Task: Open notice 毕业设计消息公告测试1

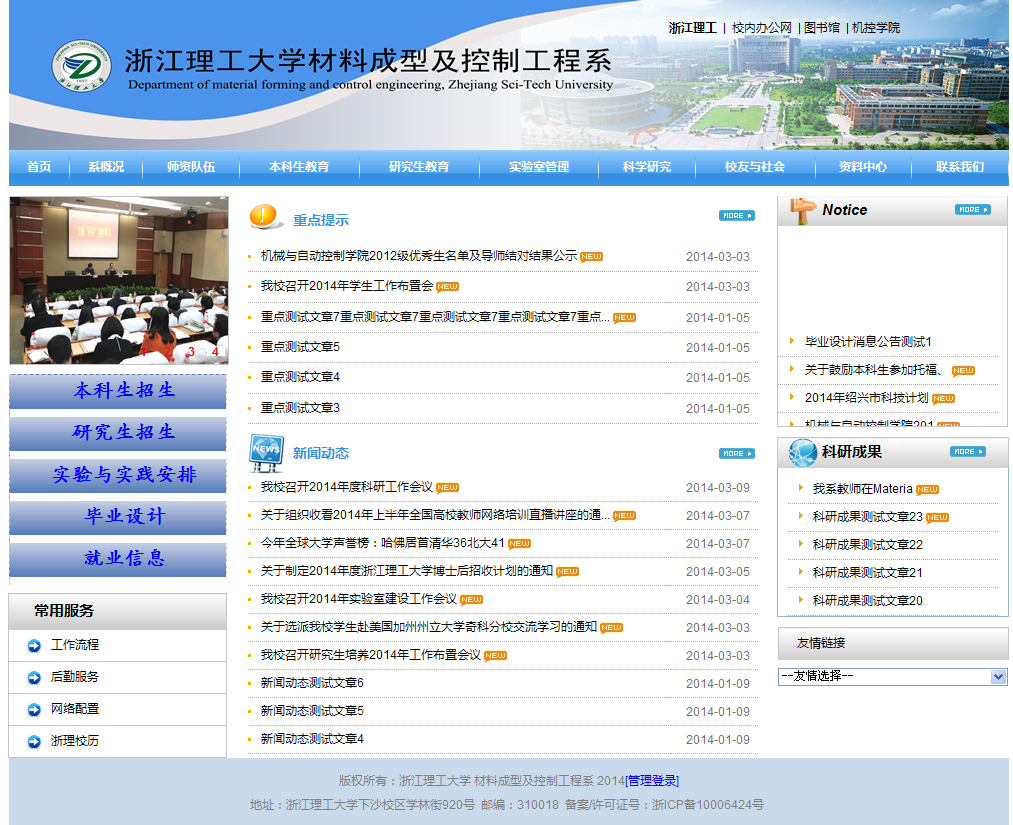Action: click(868, 342)
